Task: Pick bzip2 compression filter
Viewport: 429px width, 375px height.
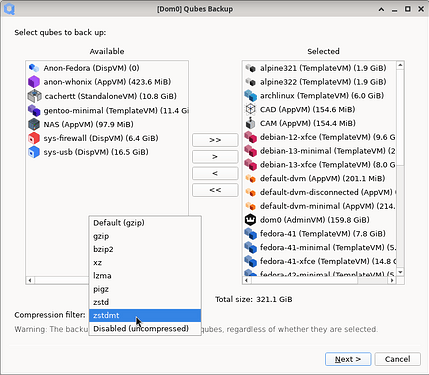Action: click(145, 249)
